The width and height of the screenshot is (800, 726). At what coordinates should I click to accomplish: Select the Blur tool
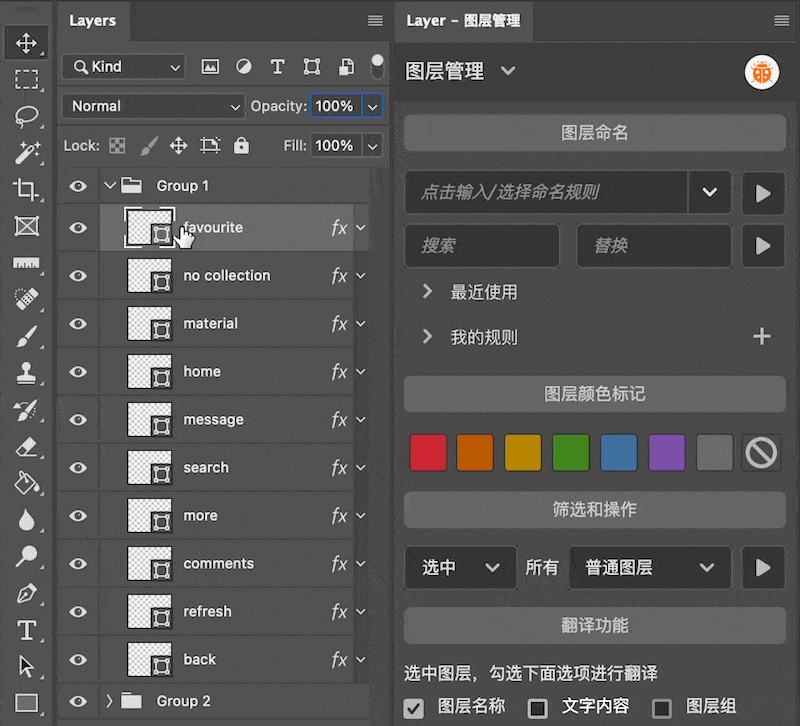pyautogui.click(x=26, y=520)
